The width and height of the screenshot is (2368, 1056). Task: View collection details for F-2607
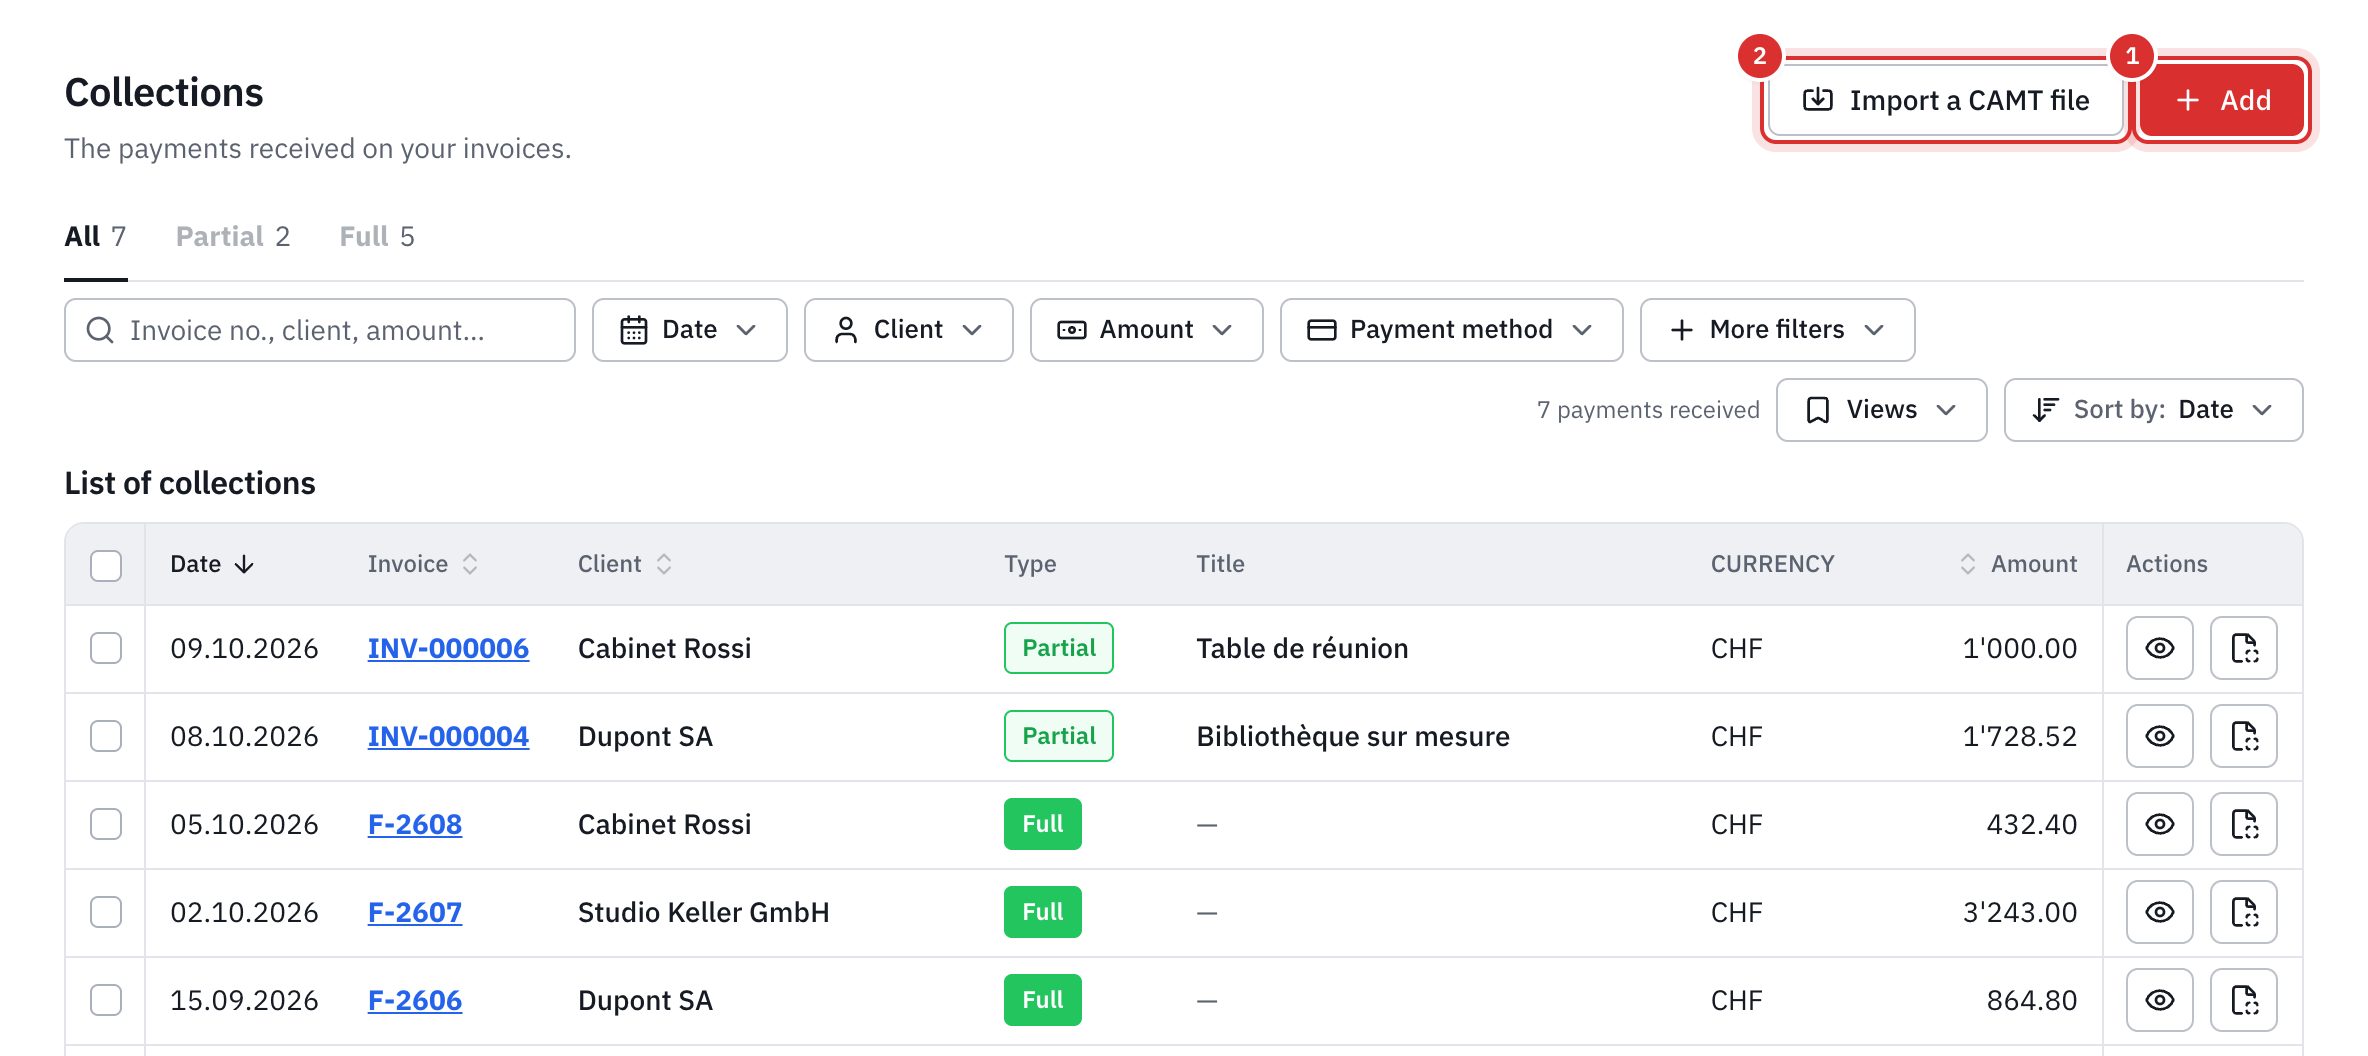[2159, 912]
